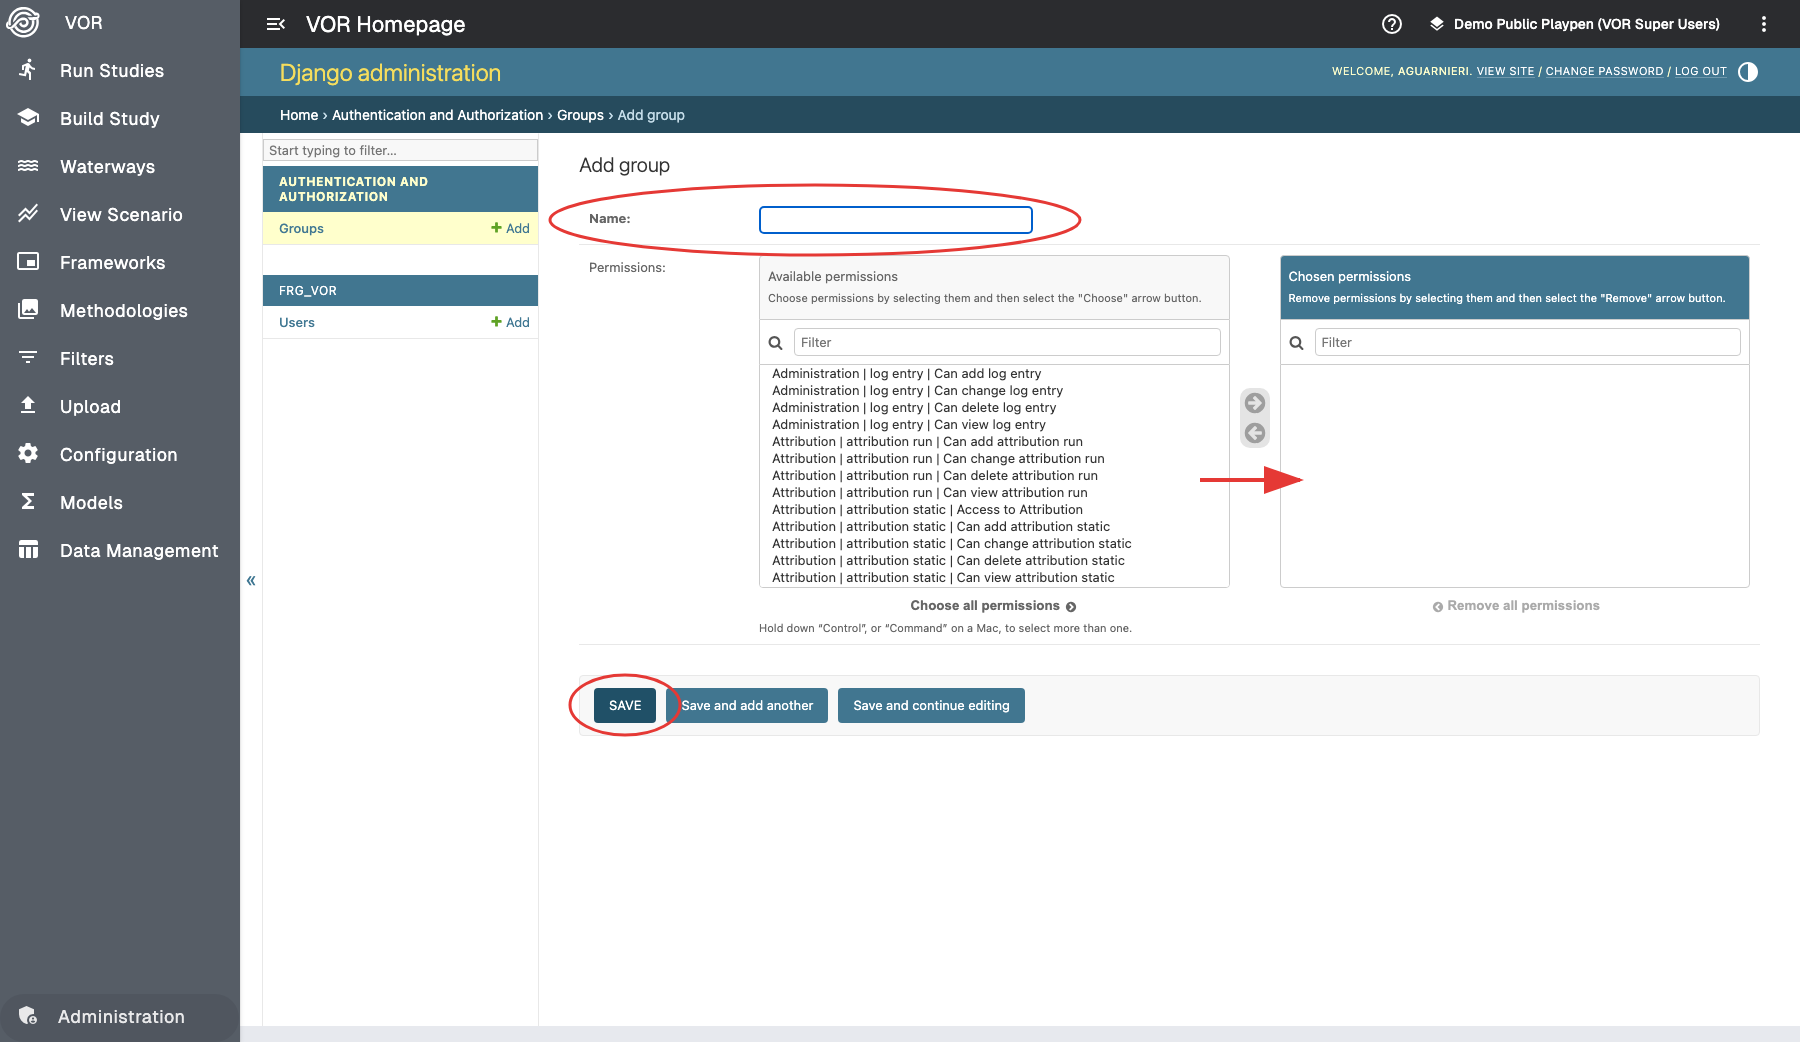The height and width of the screenshot is (1042, 1800).
Task: Open Administration in bottom sidebar
Action: (120, 1017)
